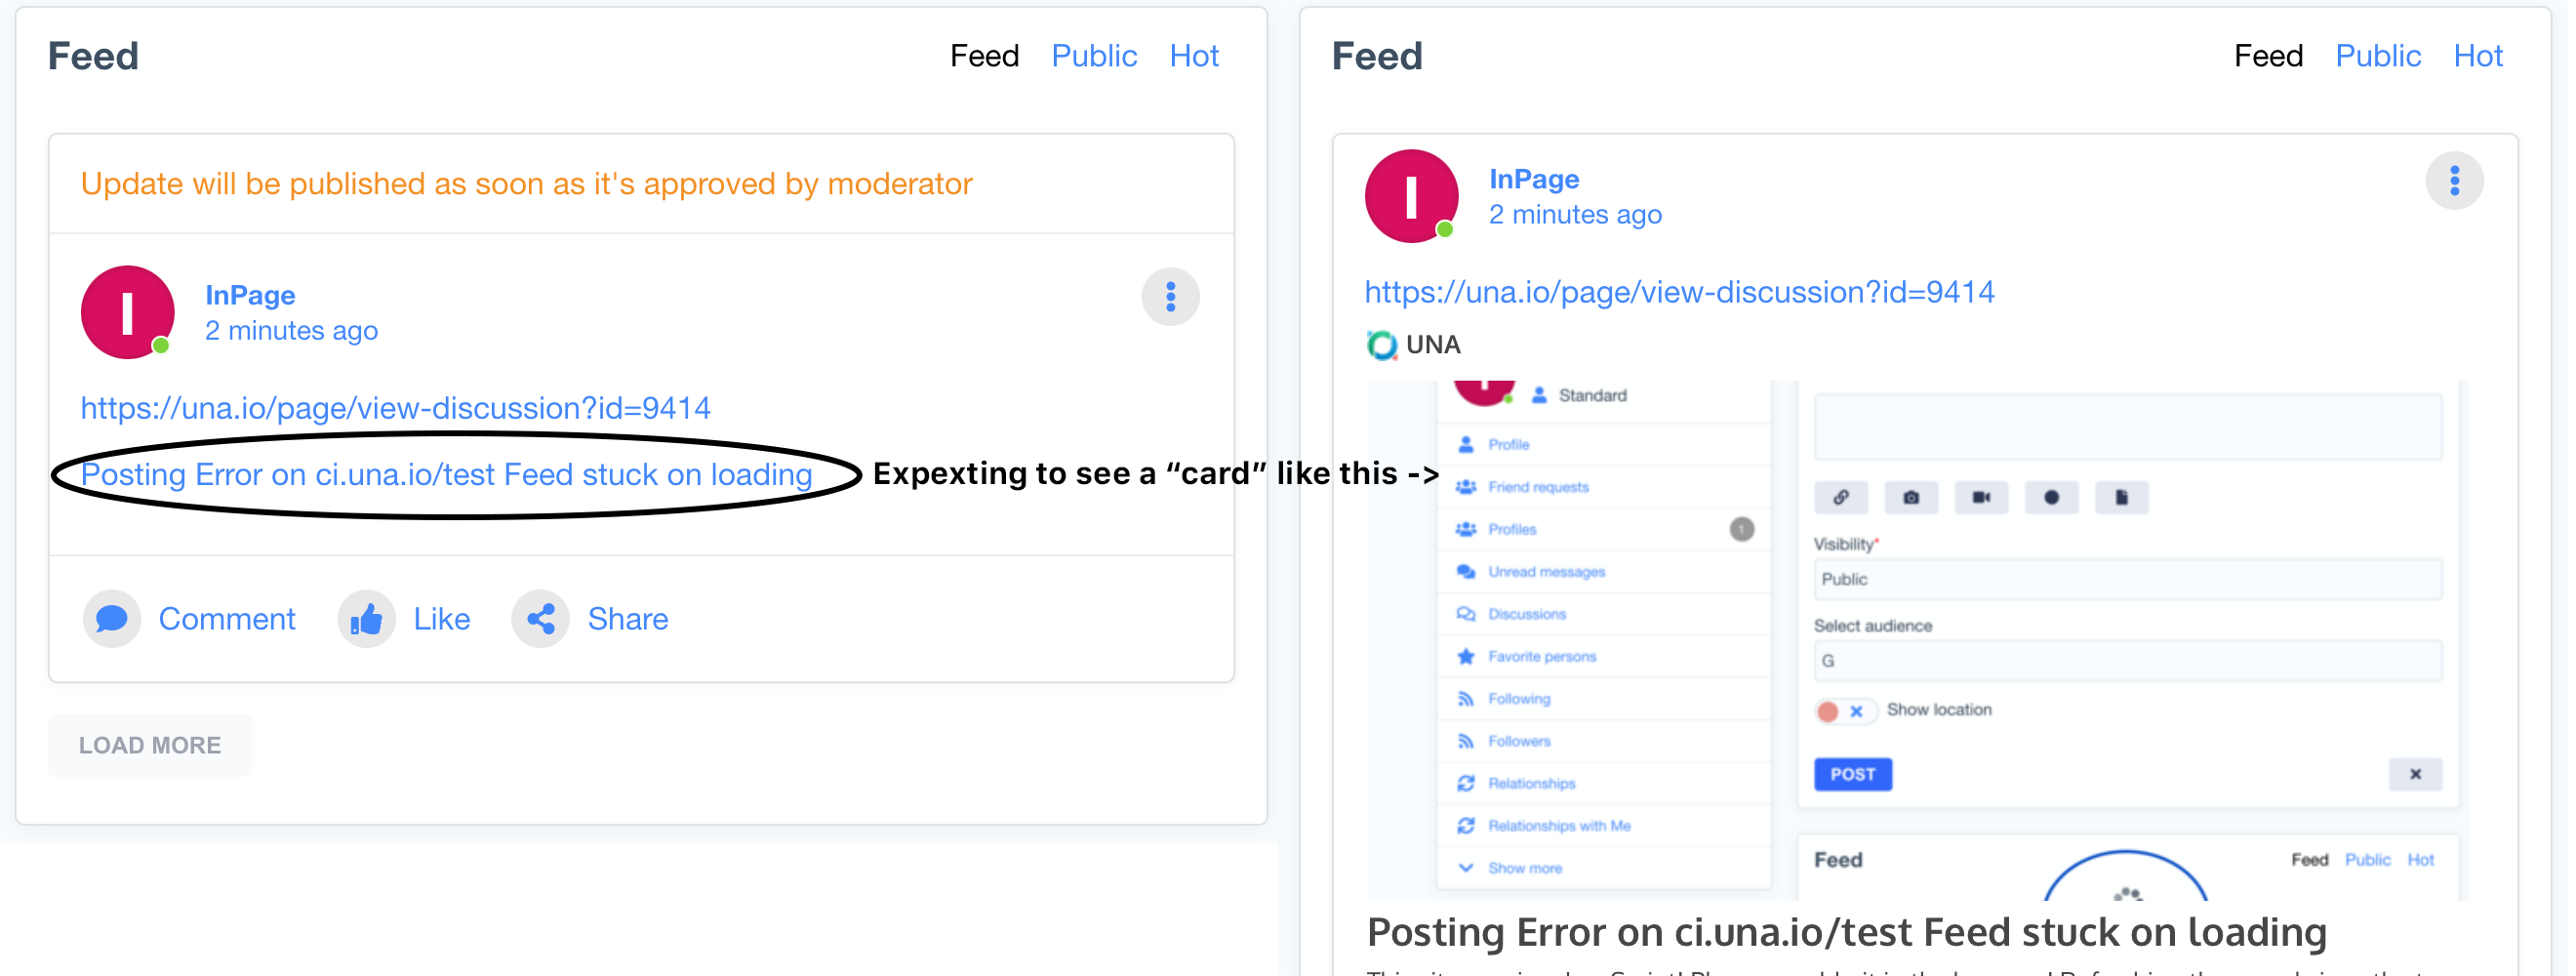Open the discussion URL in right post
This screenshot has width=2576, height=976.
1680,292
